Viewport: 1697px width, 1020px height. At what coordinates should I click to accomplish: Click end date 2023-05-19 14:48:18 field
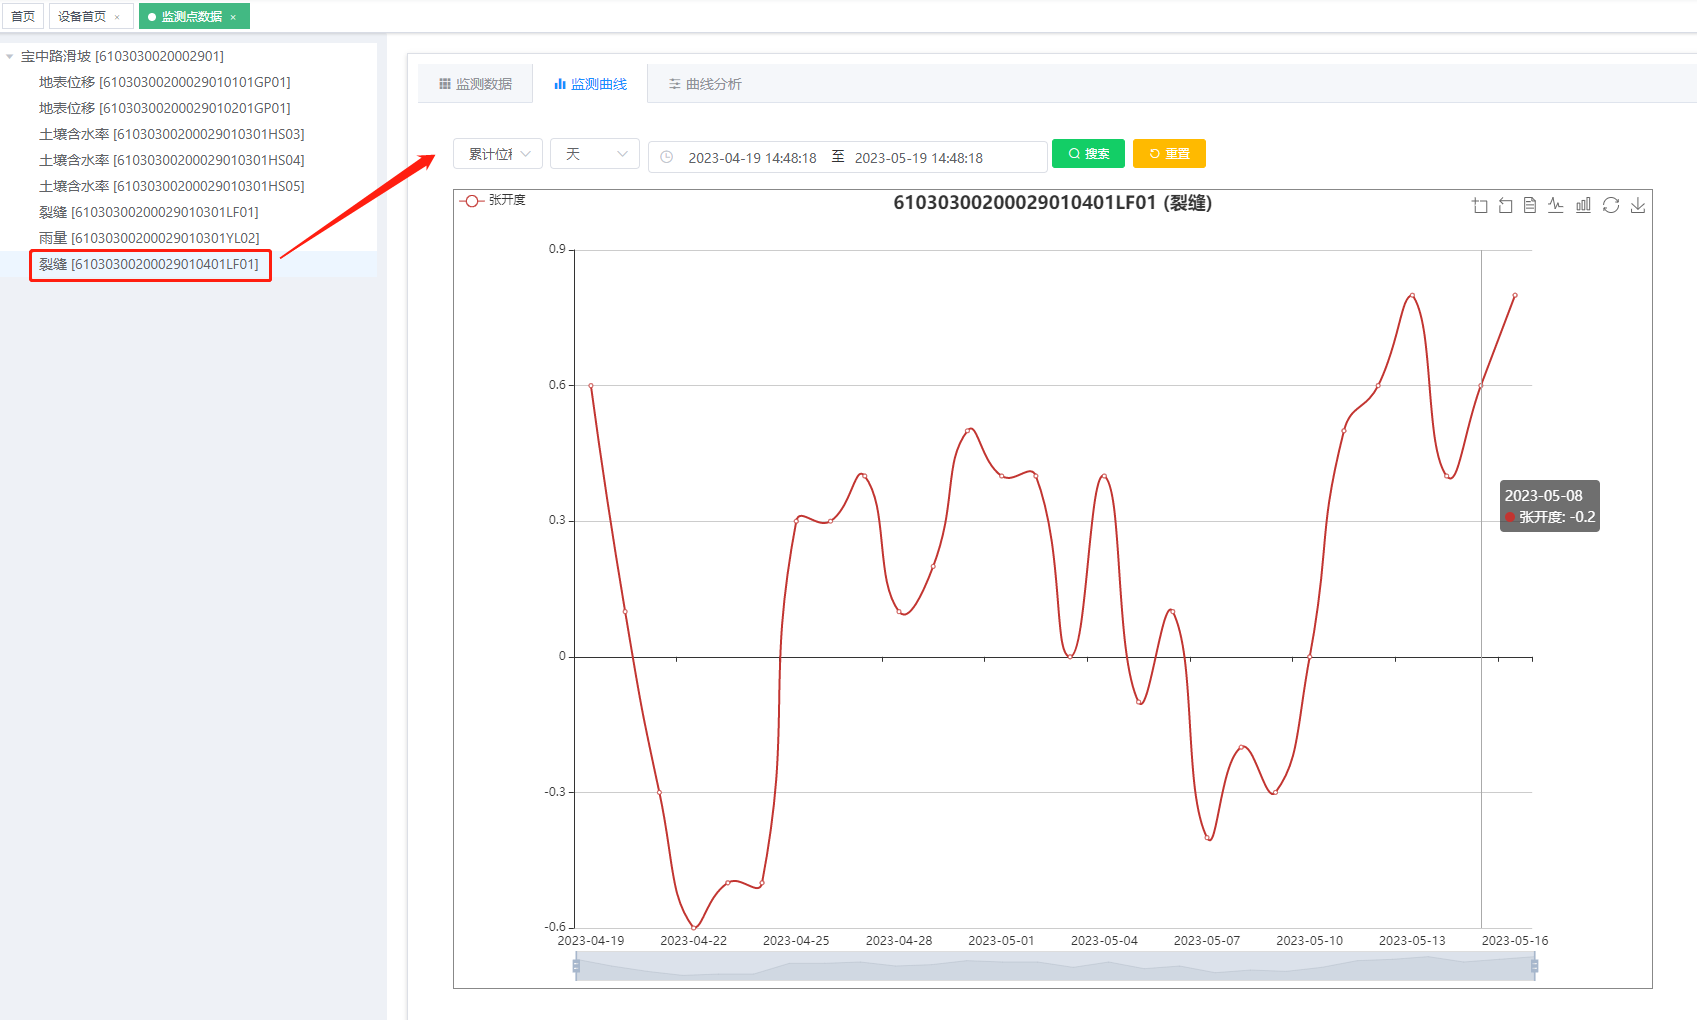919,158
